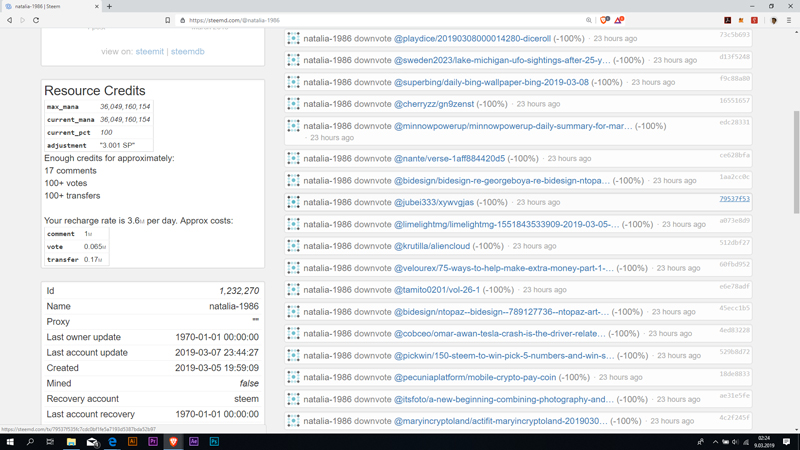Viewport: 800px width, 450px height.
Task: Open the @krutilla/aliencloud link
Action: 432,246
